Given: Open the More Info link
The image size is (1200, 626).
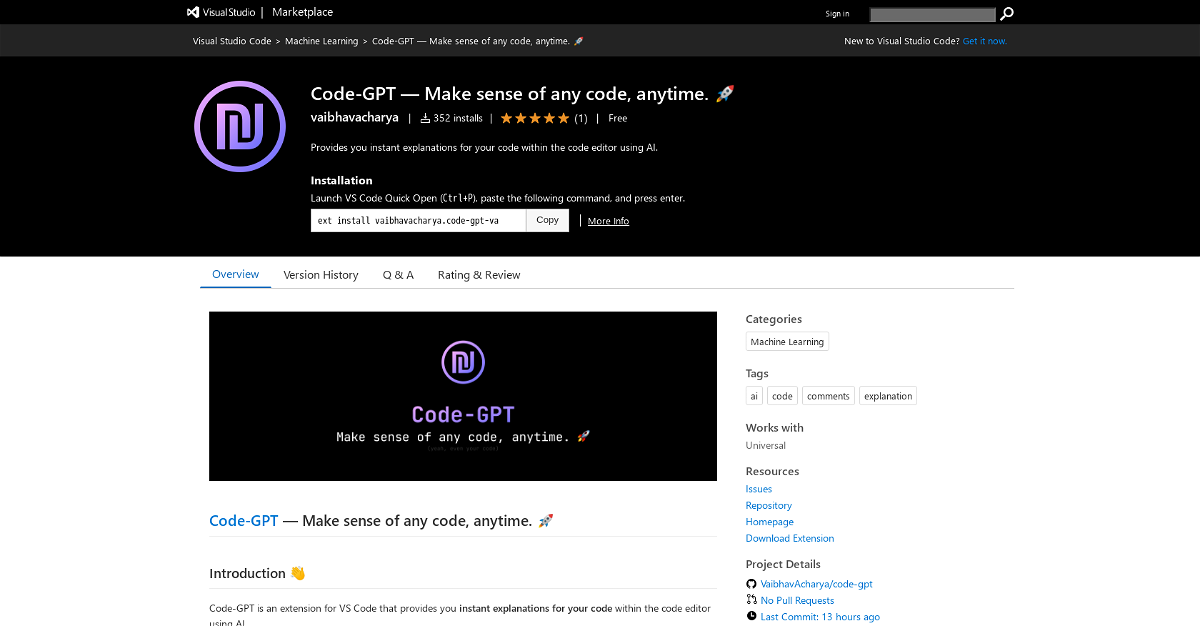Looking at the screenshot, I should 608,221.
